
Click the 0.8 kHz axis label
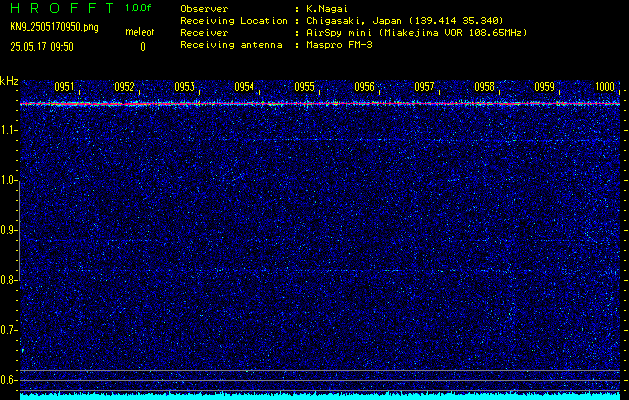(8, 280)
